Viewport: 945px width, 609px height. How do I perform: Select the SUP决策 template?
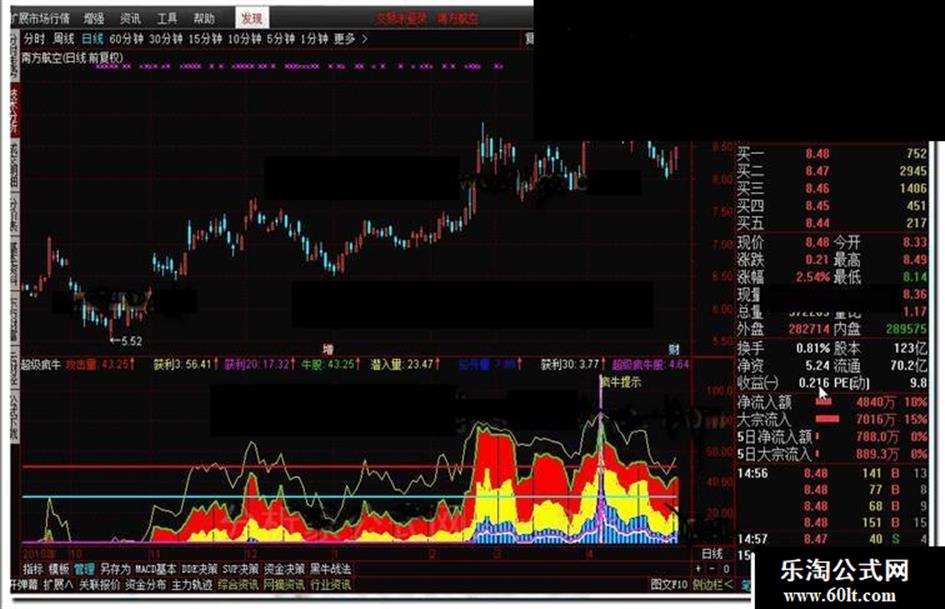click(x=240, y=569)
